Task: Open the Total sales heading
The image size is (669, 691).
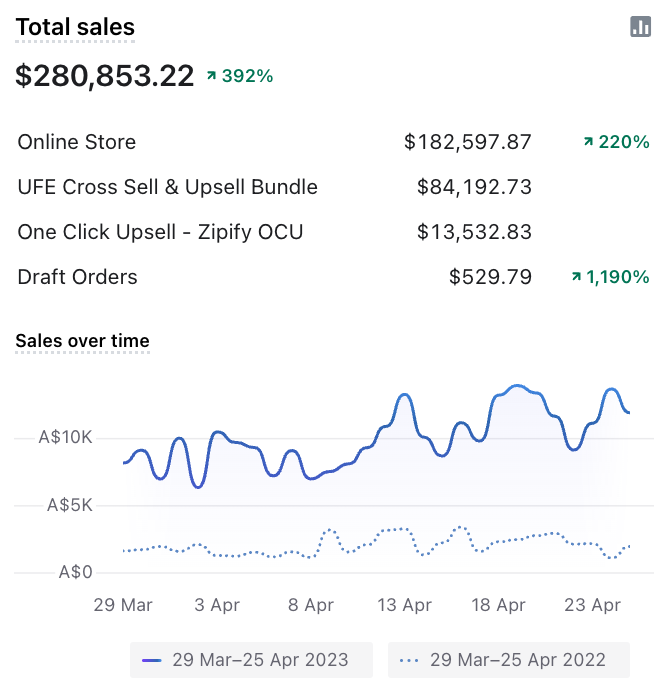Action: [75, 28]
